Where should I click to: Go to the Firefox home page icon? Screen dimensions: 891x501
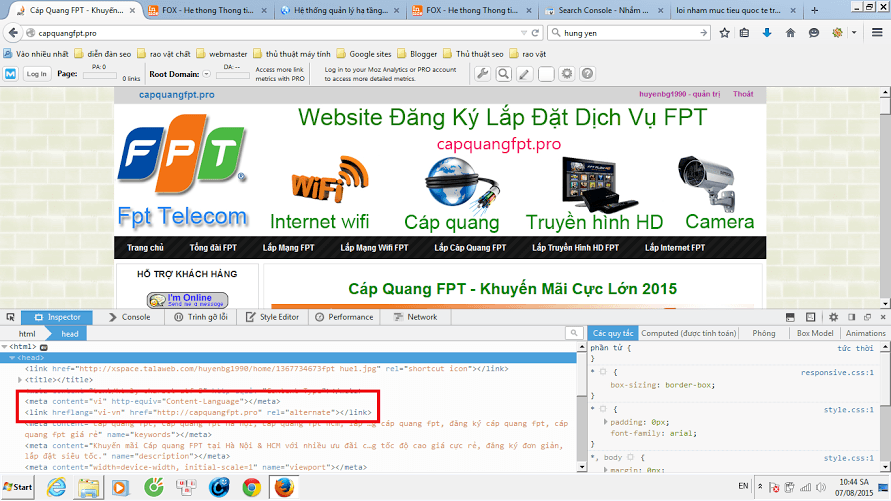(790, 33)
